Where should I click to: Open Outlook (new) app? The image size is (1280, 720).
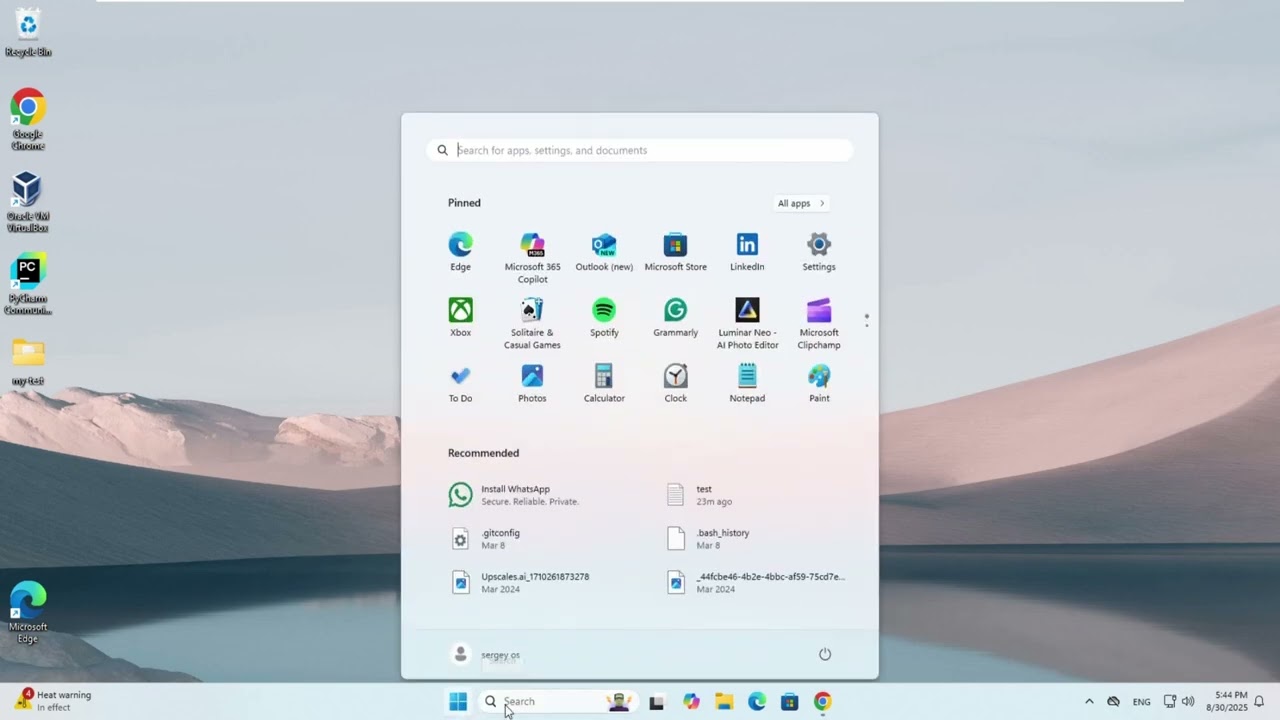[604, 252]
